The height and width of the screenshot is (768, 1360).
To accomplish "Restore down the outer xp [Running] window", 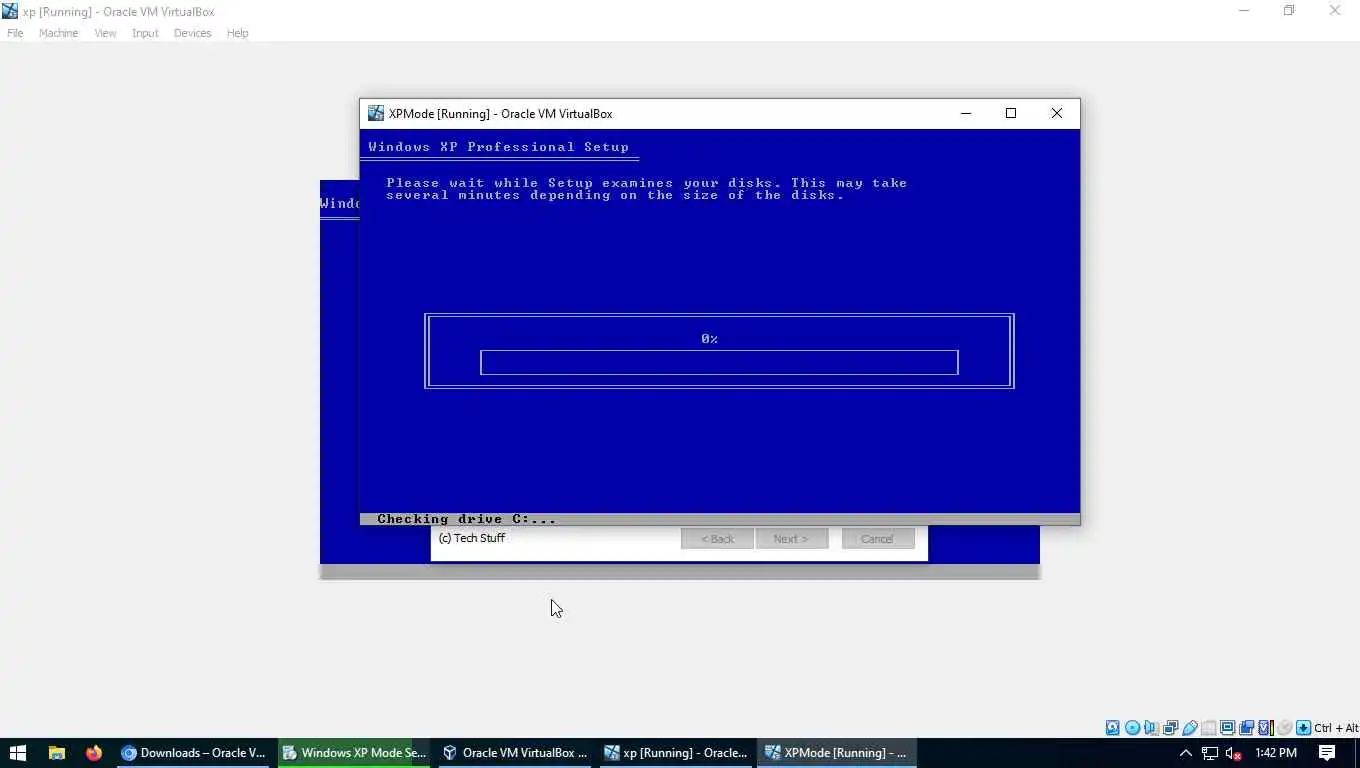I will click(1289, 11).
